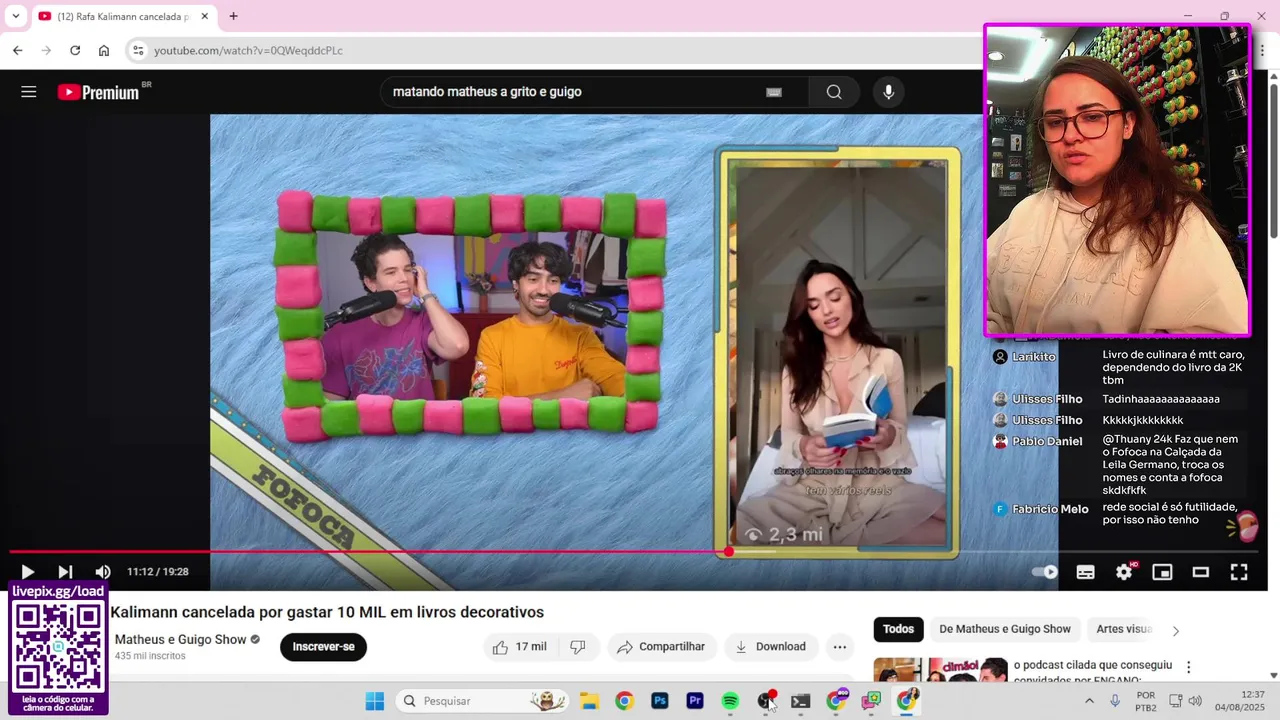The width and height of the screenshot is (1280, 720).
Task: Click video title Kalimann cancelada
Action: pyautogui.click(x=327, y=612)
